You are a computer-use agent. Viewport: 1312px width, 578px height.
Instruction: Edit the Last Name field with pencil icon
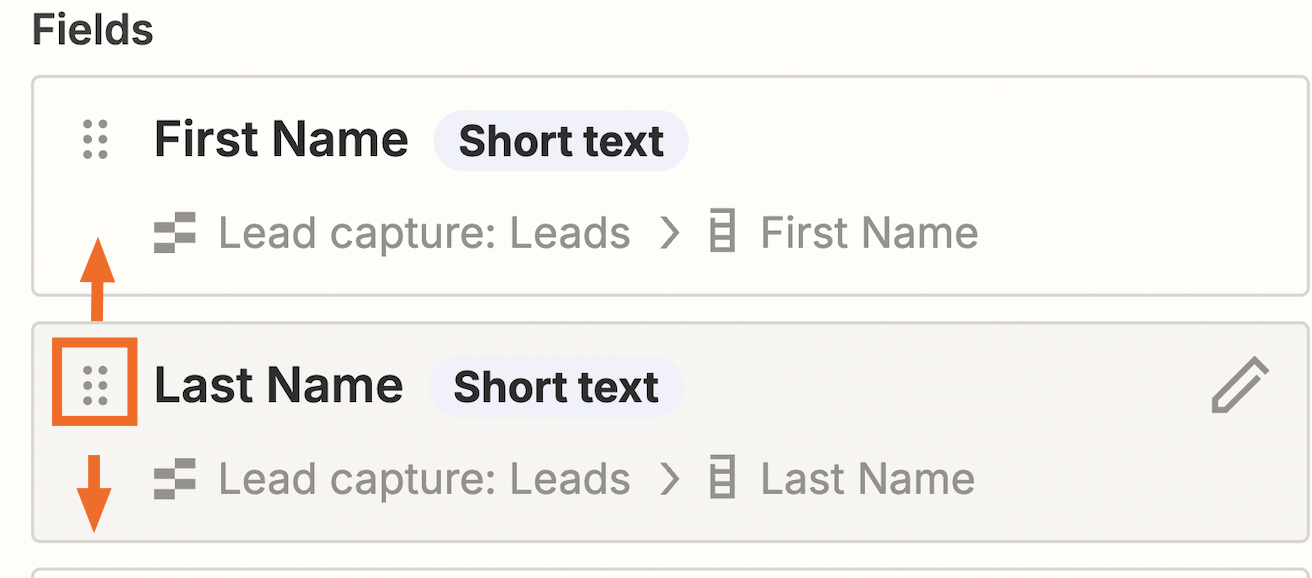1239,386
